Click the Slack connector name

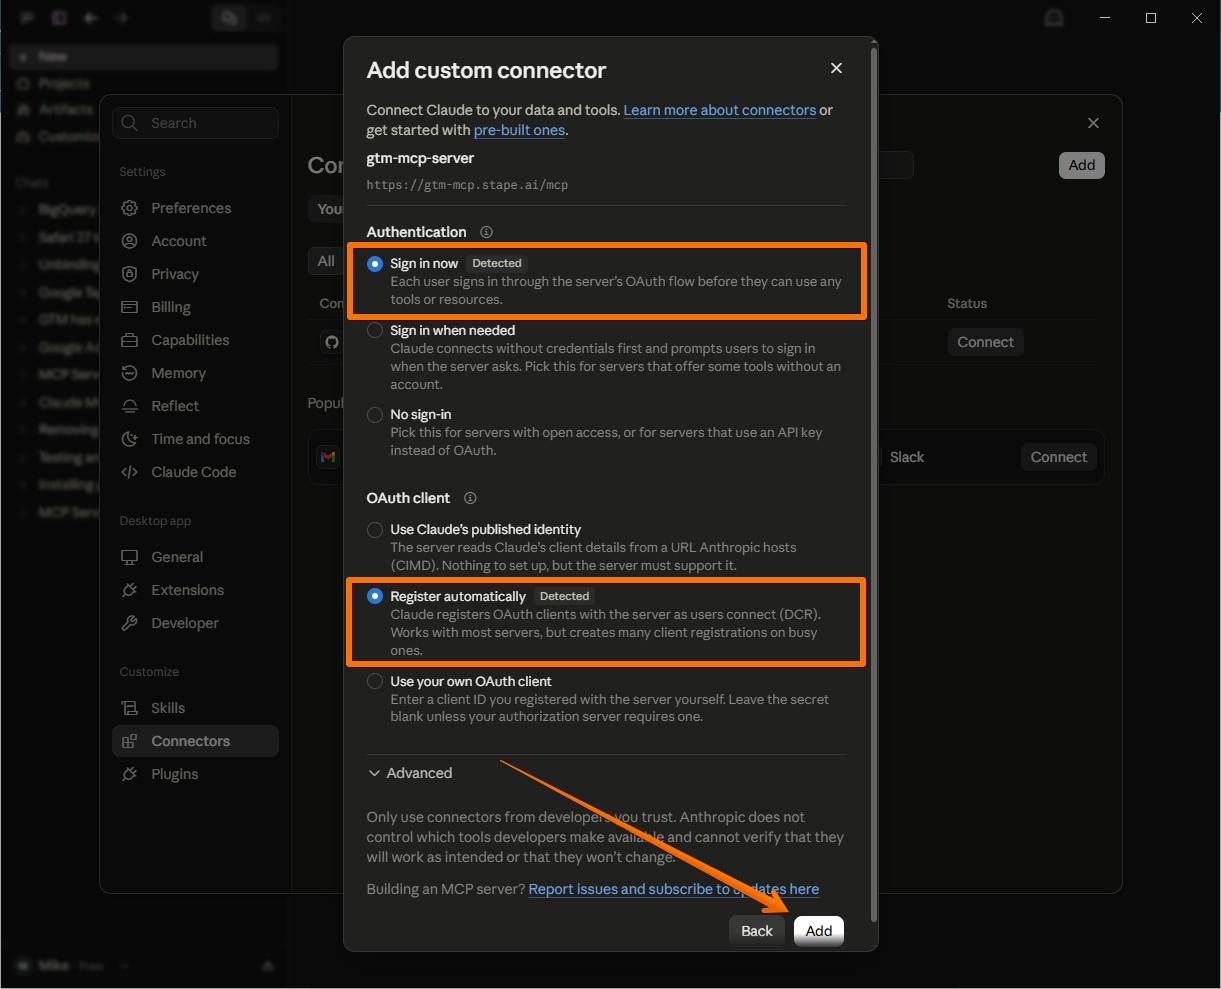click(907, 457)
